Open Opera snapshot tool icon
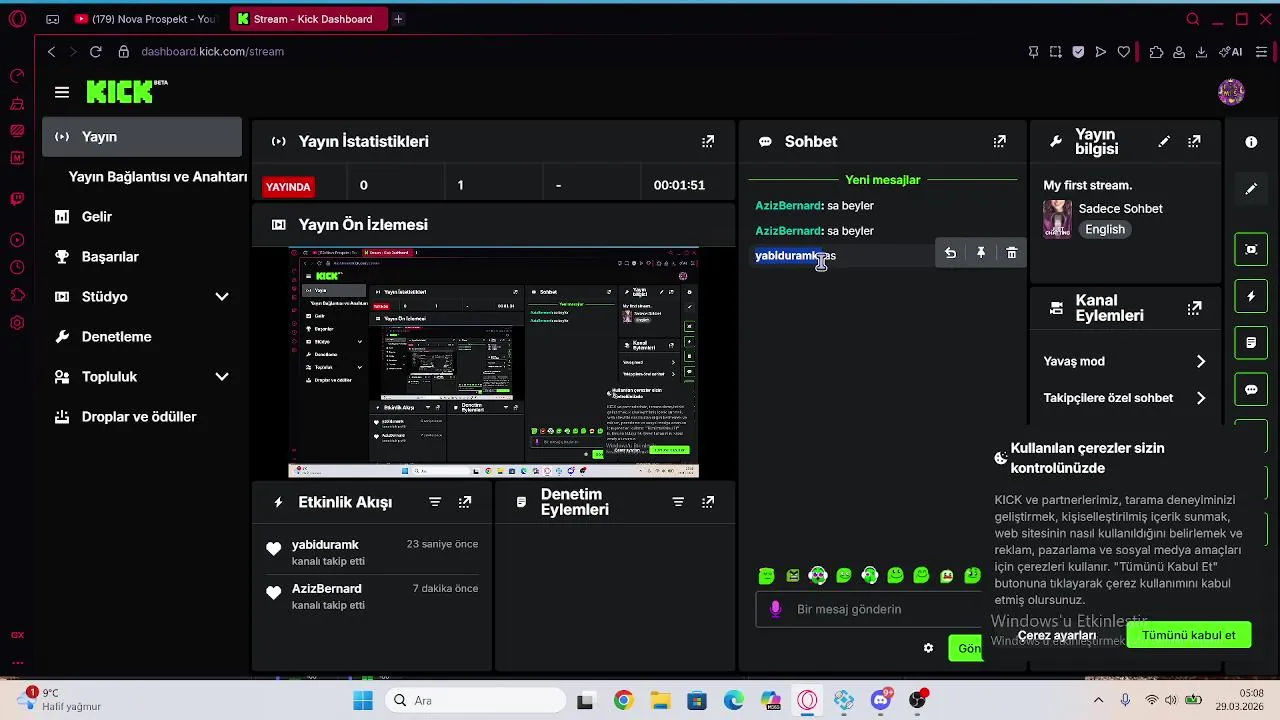1280x720 pixels. click(1056, 52)
